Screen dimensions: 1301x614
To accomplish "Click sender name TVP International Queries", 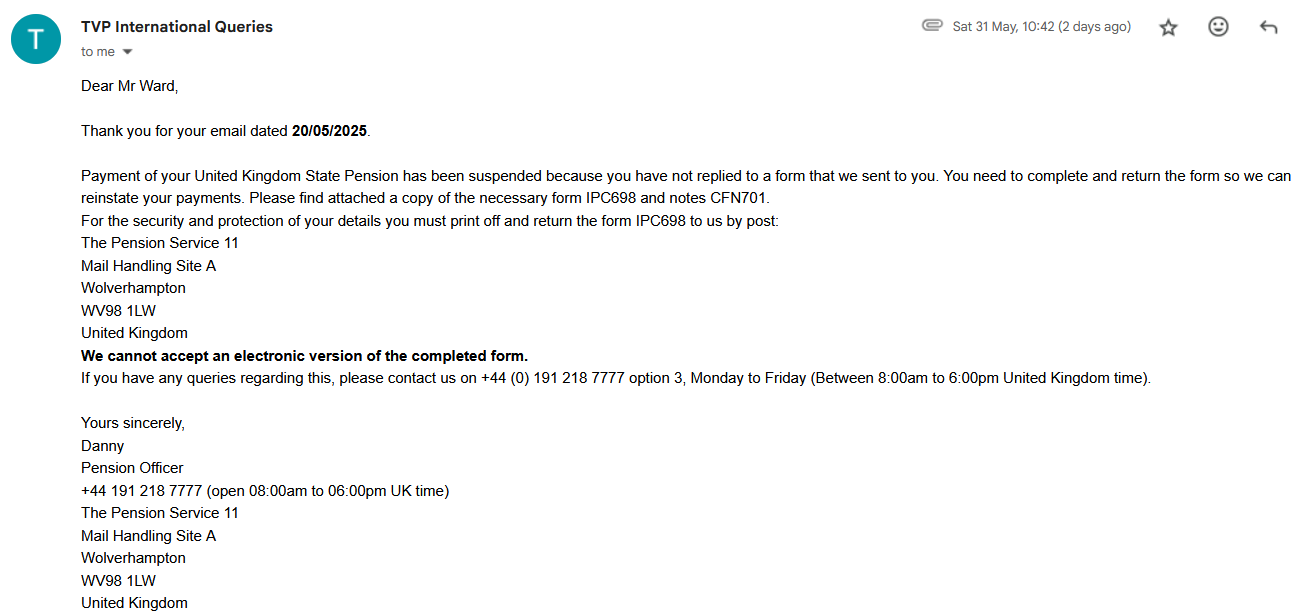I will point(177,27).
